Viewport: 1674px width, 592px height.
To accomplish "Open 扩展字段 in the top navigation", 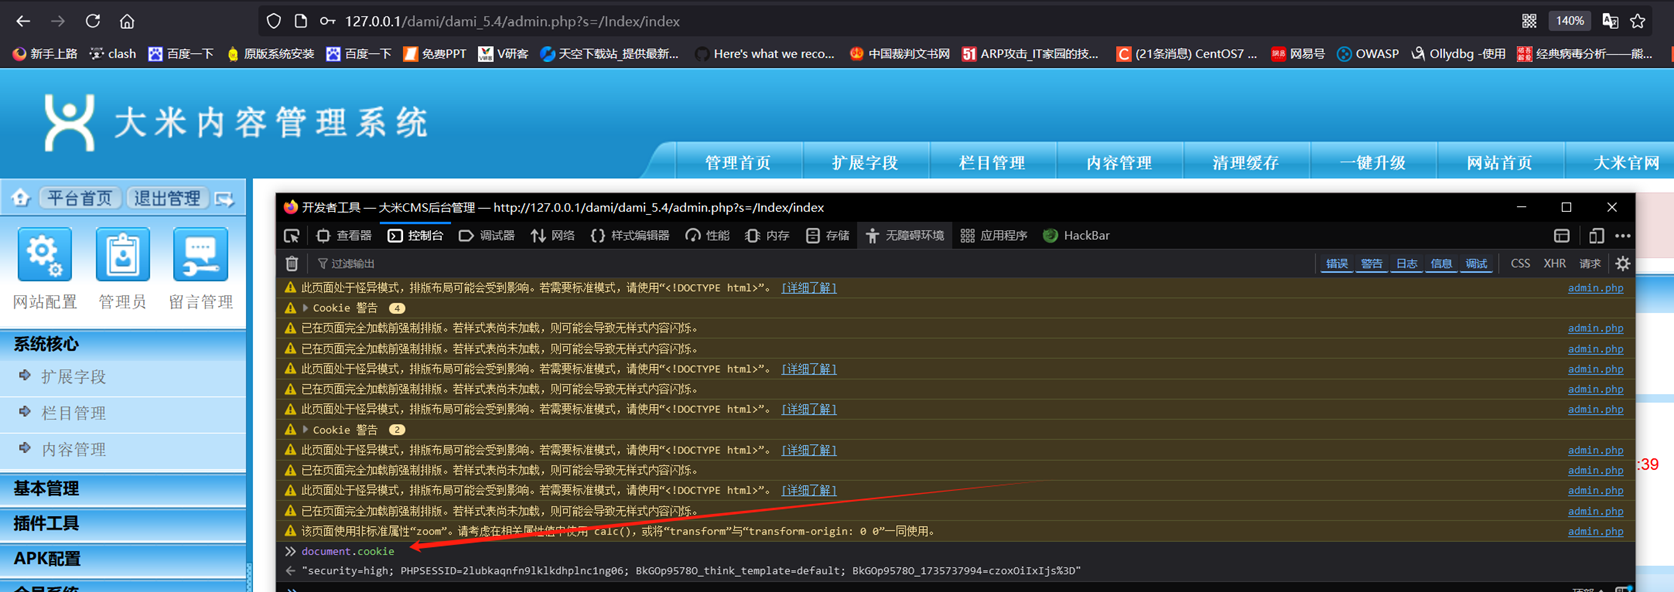I will coord(864,162).
